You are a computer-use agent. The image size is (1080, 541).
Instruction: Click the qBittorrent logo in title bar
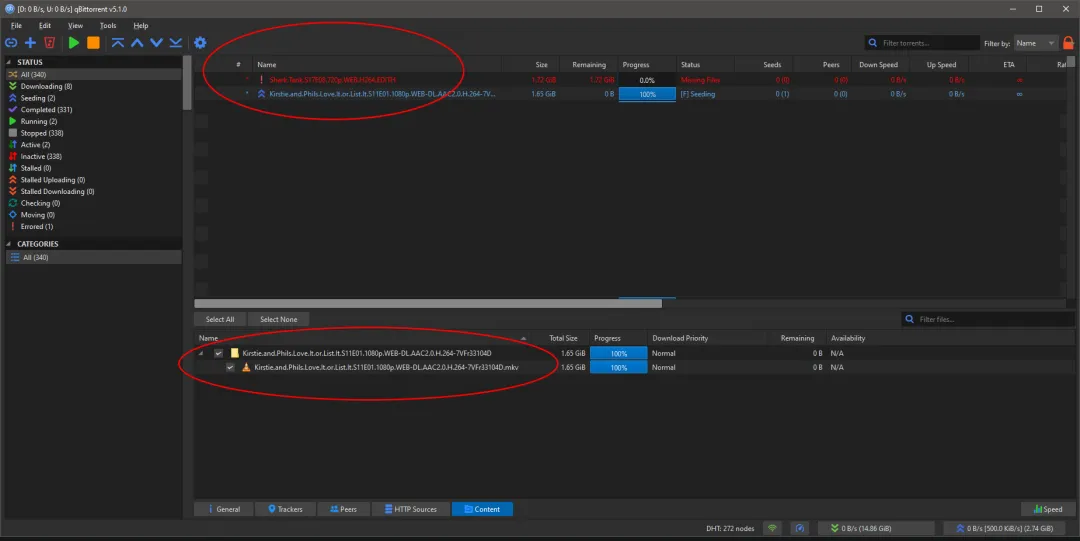[x=10, y=9]
